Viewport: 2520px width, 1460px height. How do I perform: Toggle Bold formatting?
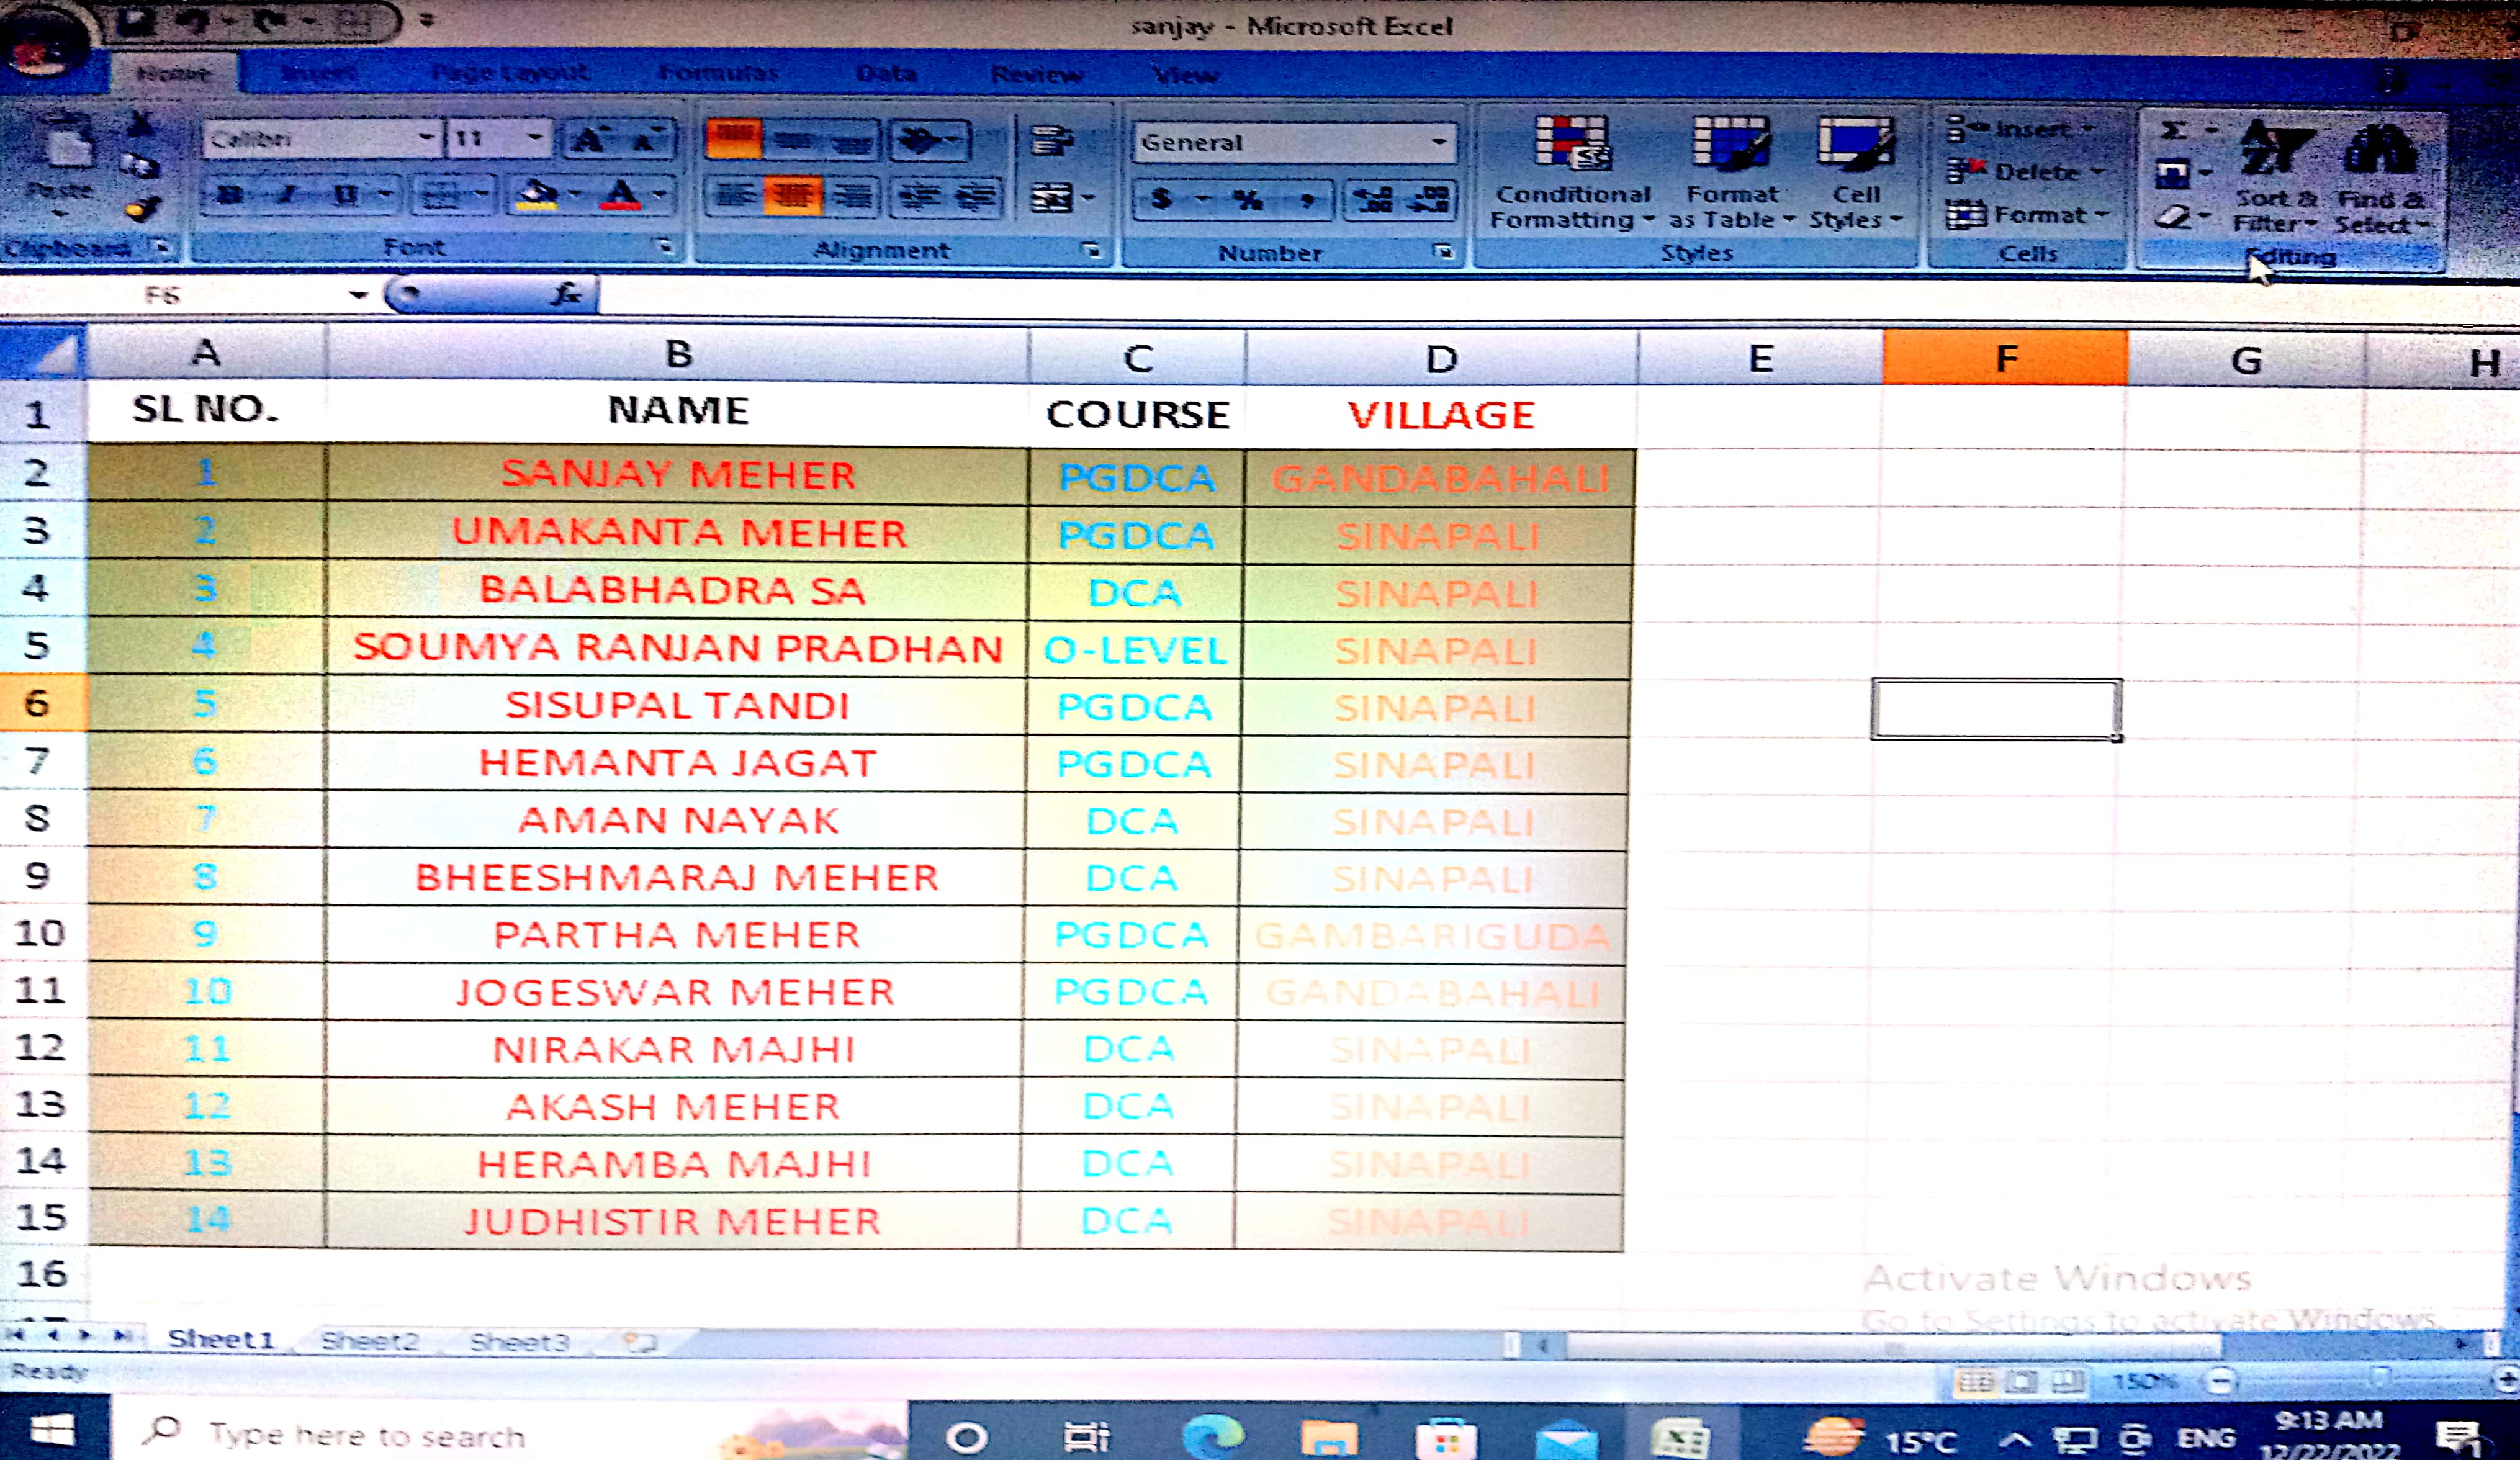[230, 195]
